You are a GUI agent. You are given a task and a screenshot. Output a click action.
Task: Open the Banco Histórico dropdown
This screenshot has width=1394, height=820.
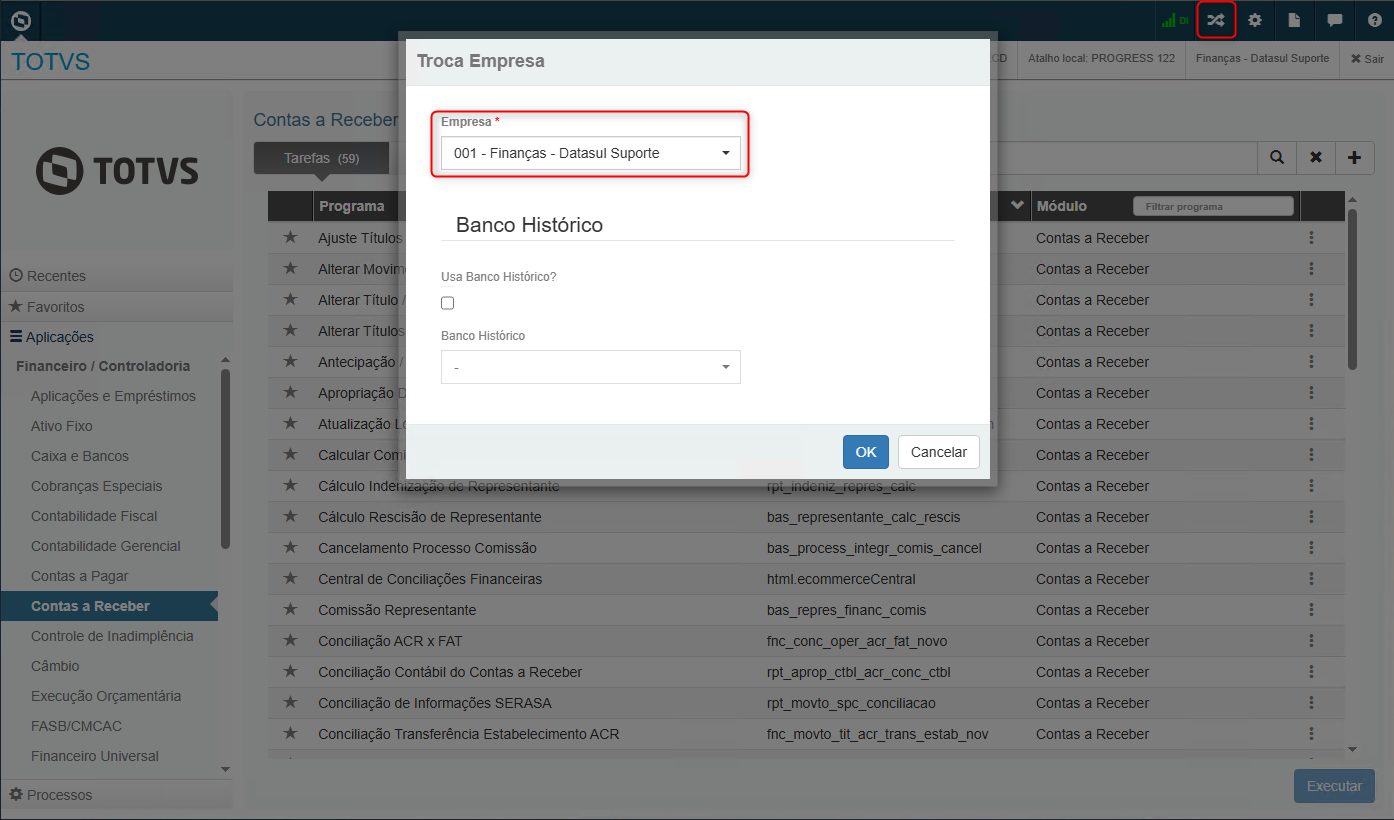(x=591, y=367)
